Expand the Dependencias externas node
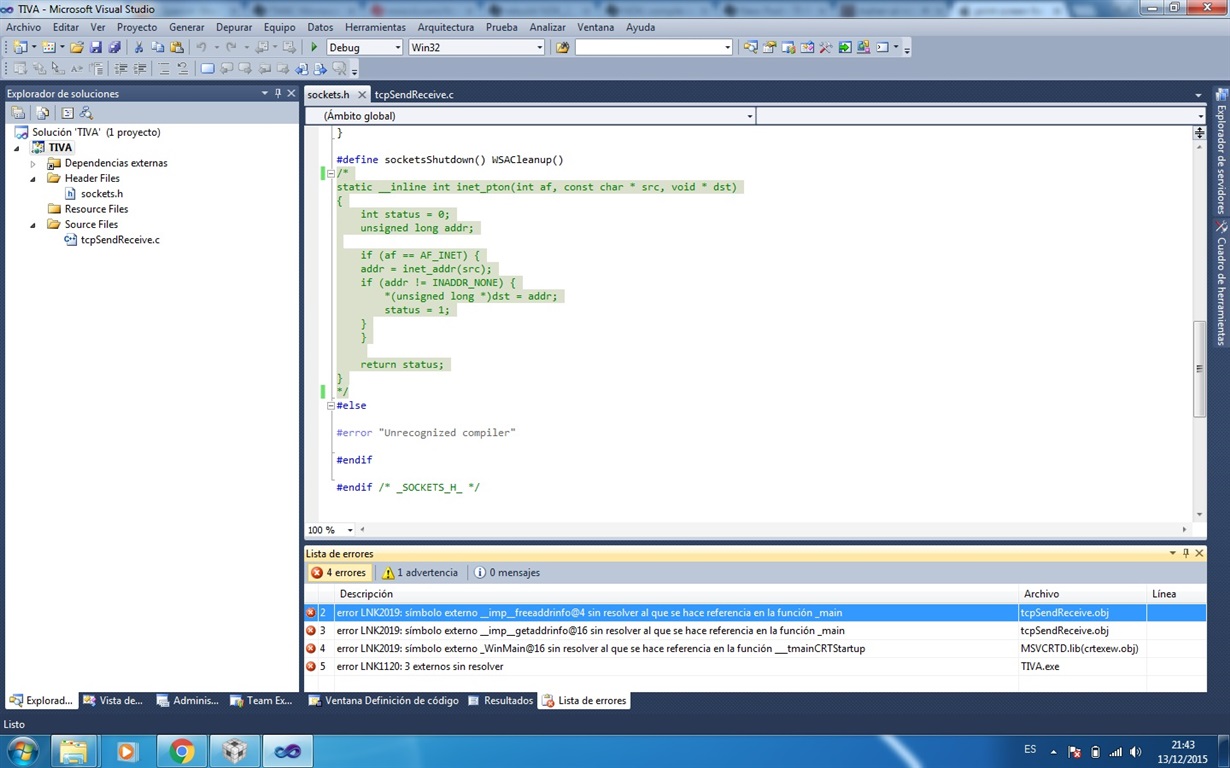 (33, 163)
